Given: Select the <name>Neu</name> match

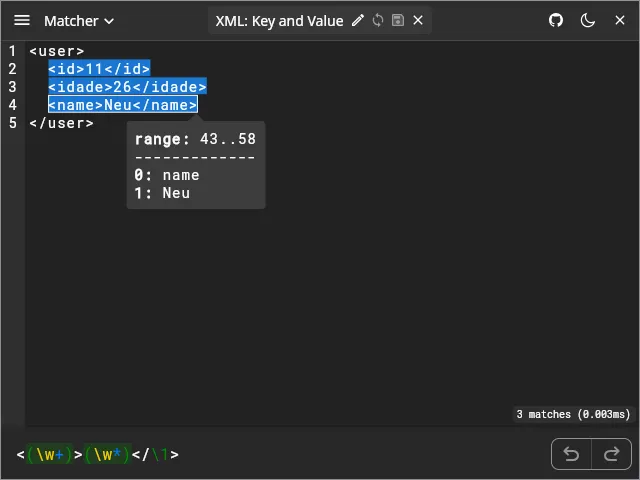Looking at the screenshot, I should click(x=123, y=104).
